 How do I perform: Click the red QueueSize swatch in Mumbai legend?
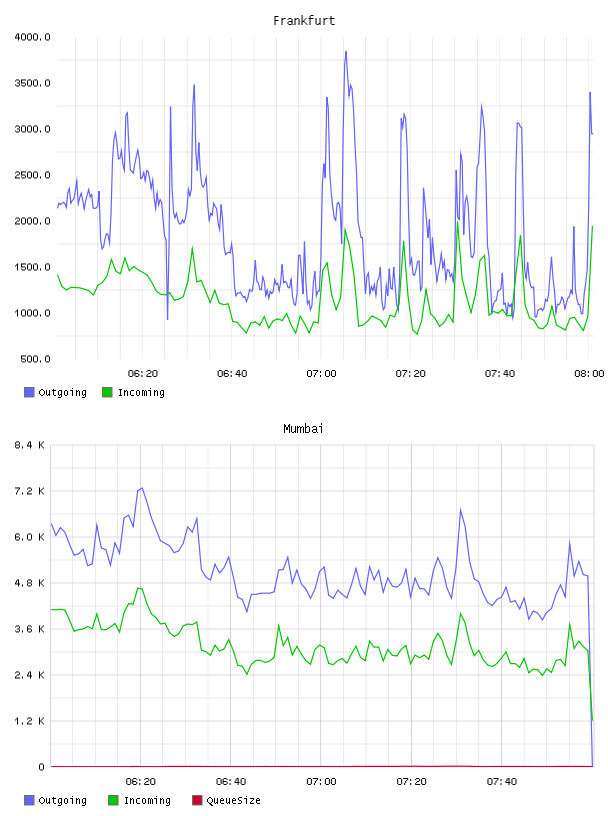(x=197, y=800)
